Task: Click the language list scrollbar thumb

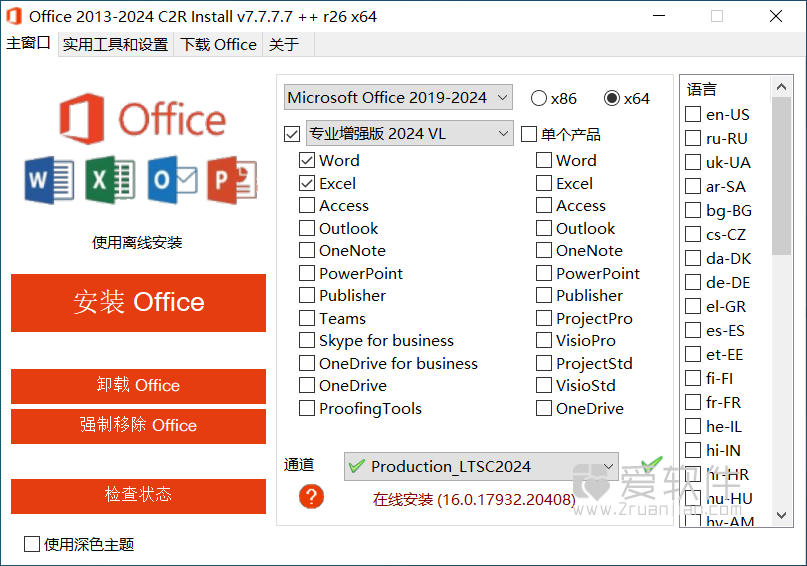Action: 781,176
